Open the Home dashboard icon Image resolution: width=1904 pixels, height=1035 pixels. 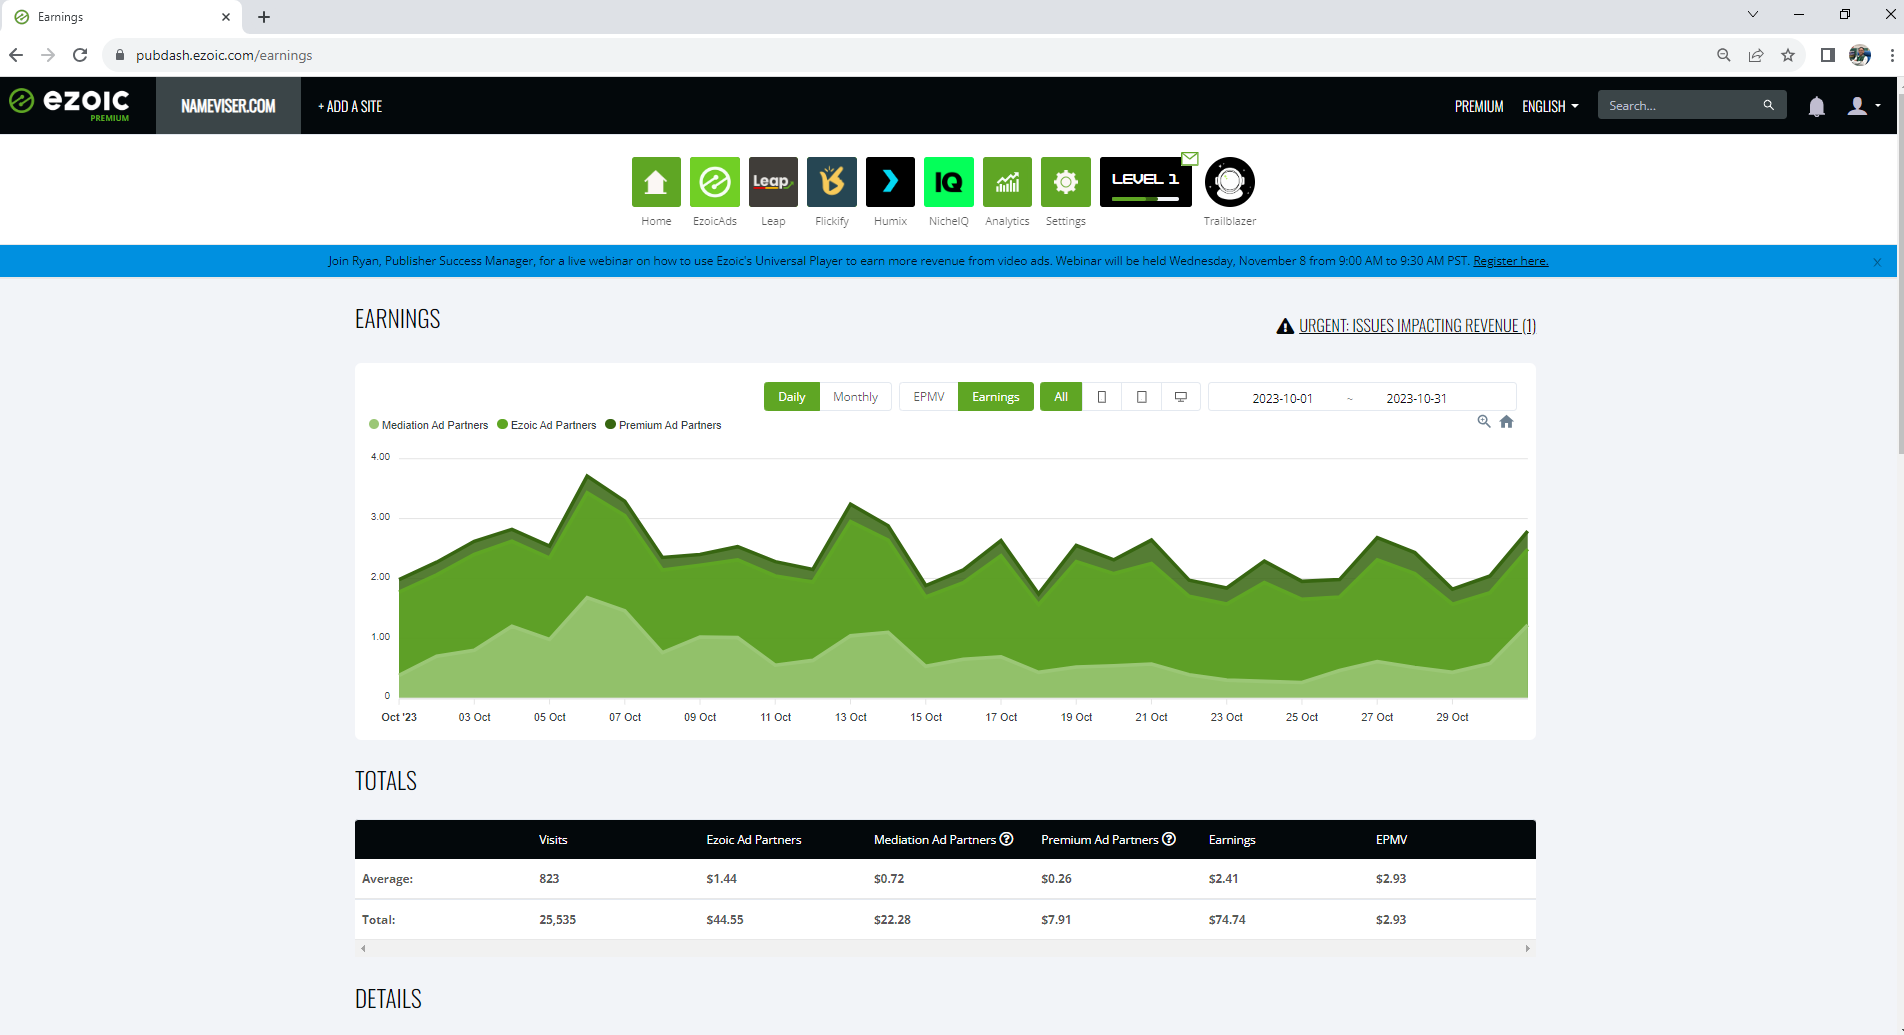[x=656, y=182]
